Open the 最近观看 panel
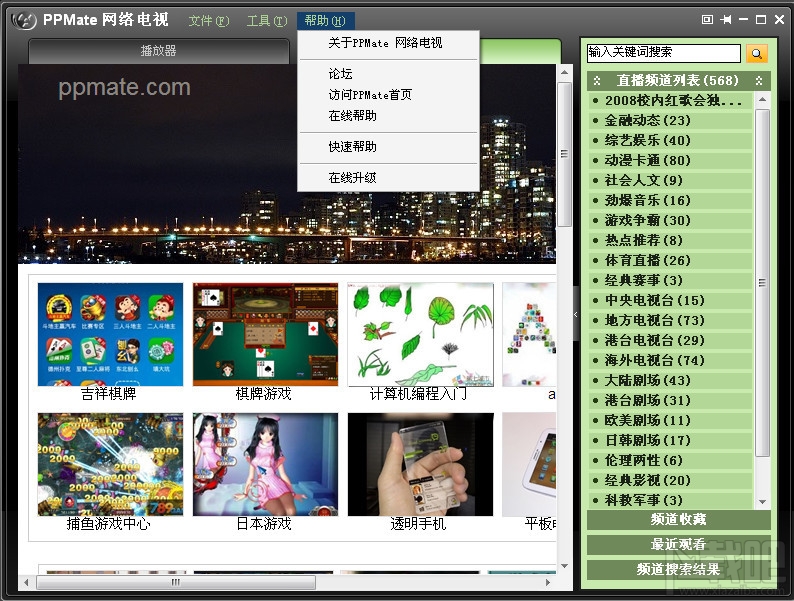 (679, 545)
